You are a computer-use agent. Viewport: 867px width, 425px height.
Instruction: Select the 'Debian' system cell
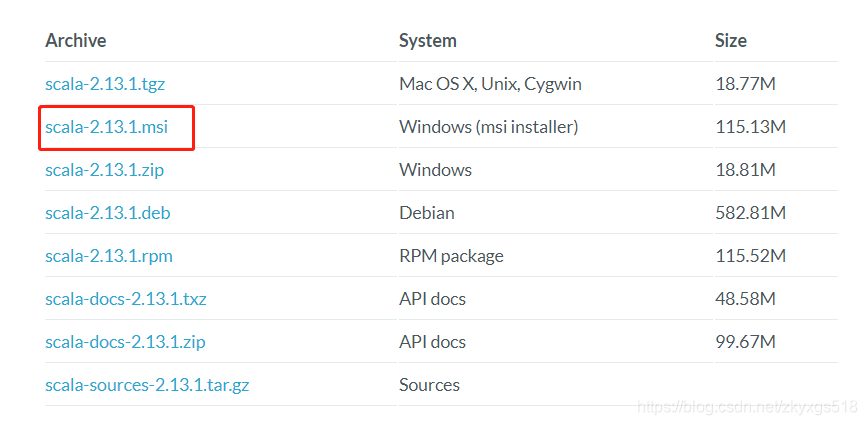(427, 213)
